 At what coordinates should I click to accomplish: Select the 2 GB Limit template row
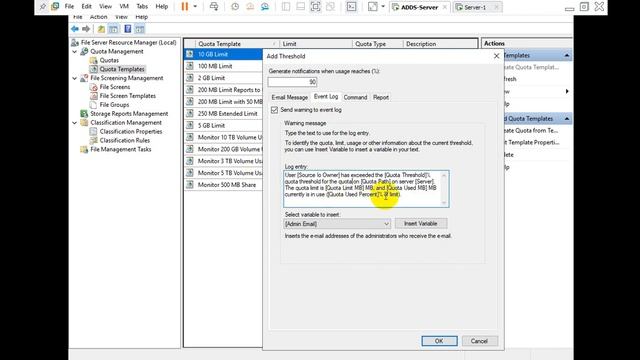coord(224,78)
